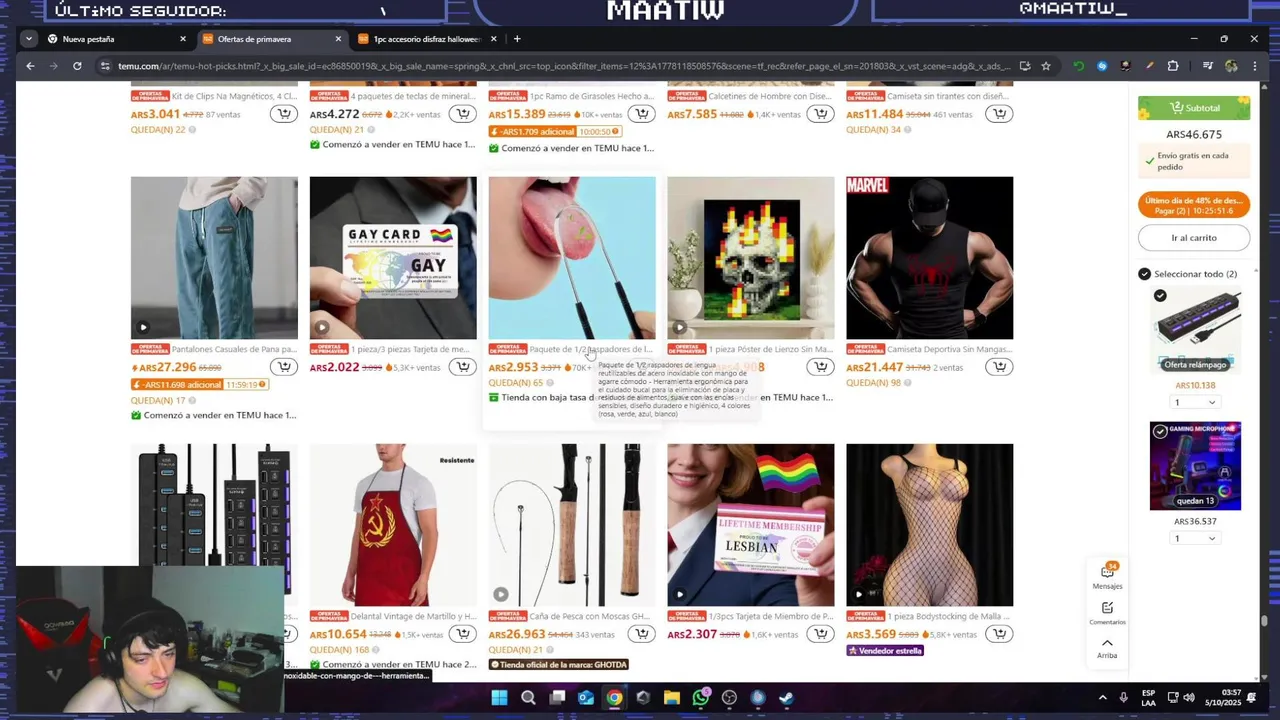The height and width of the screenshot is (720, 1280).
Task: Add Caña de Pesca con Moscas to cart
Action: (x=642, y=634)
